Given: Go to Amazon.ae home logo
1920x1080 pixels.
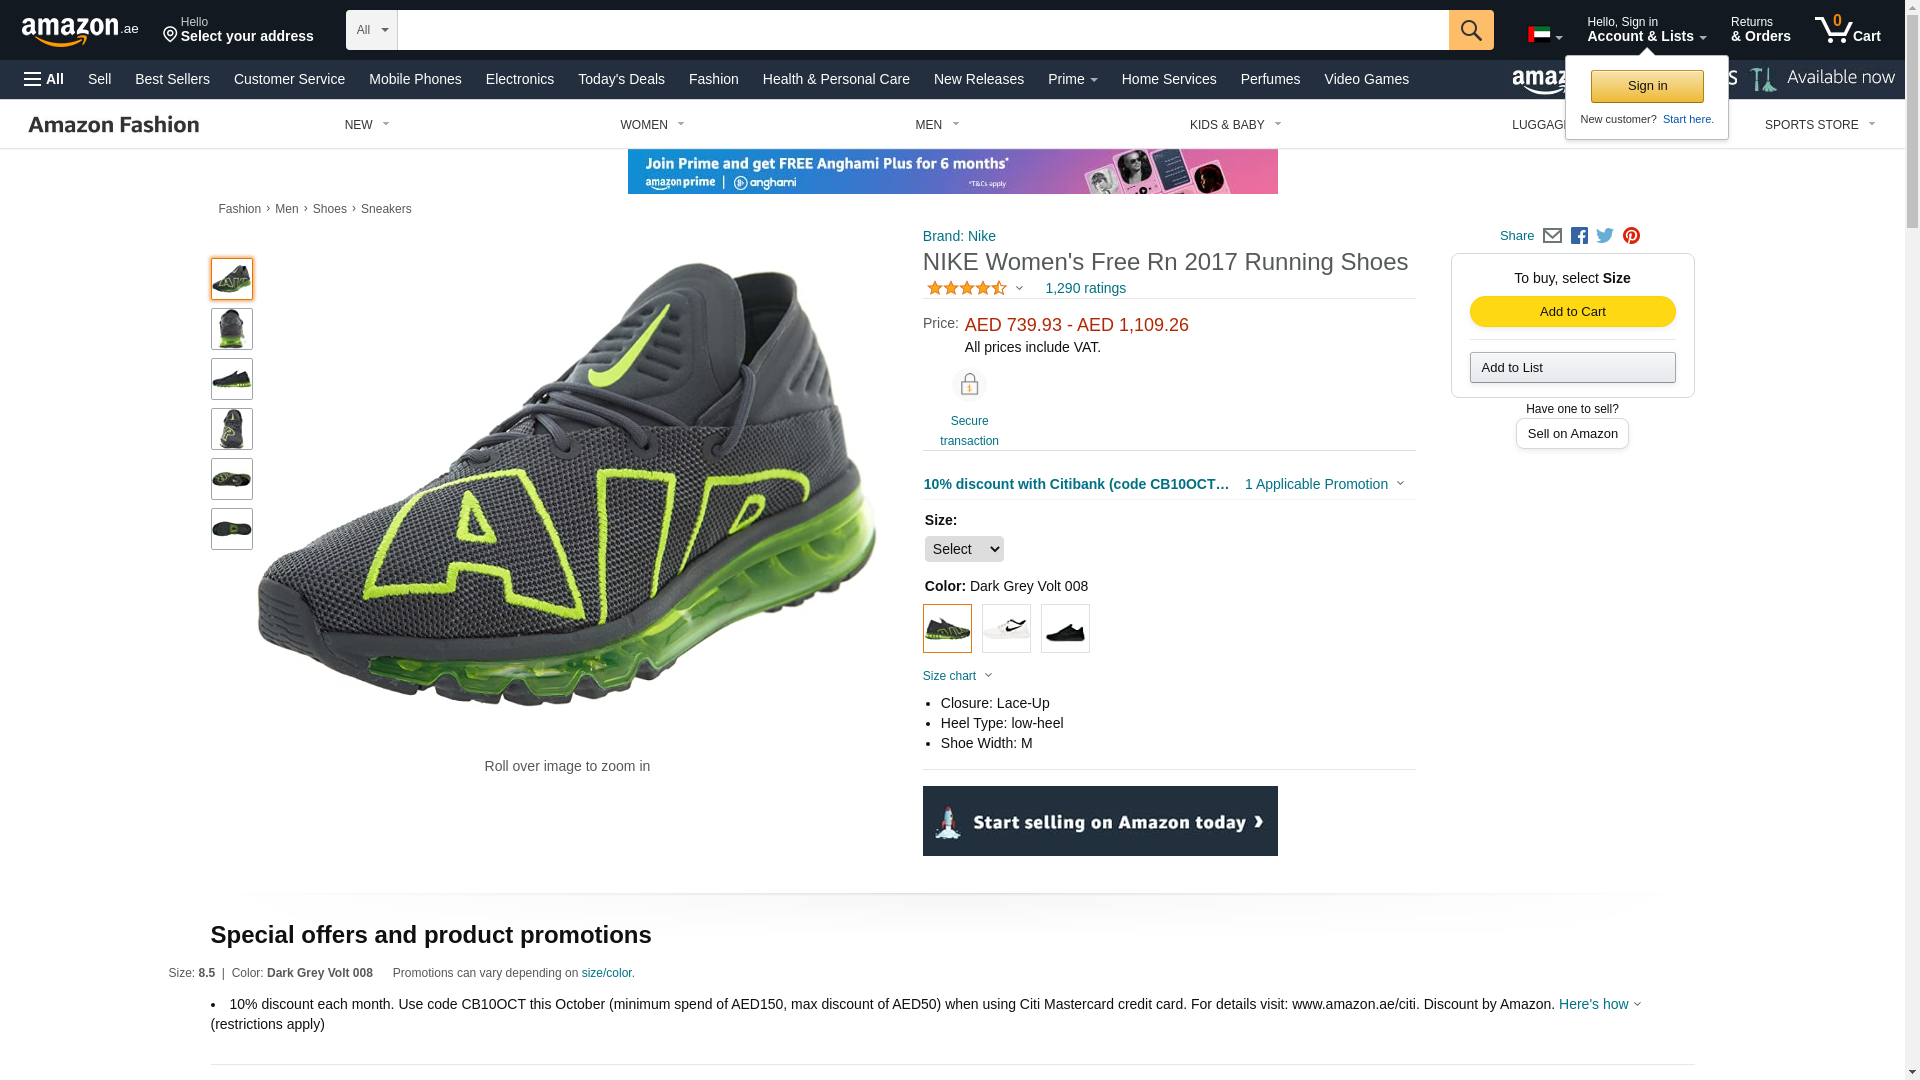Looking at the screenshot, I should click(x=80, y=30).
